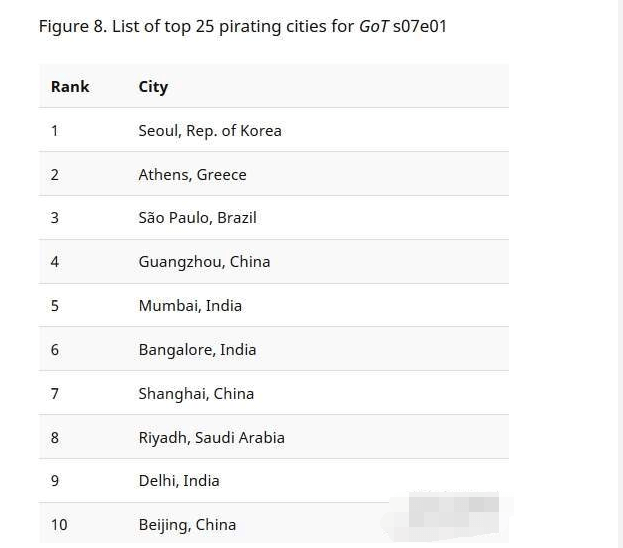Select Seoul, Rep. of Korea cell
The image size is (623, 548).
click(x=210, y=131)
